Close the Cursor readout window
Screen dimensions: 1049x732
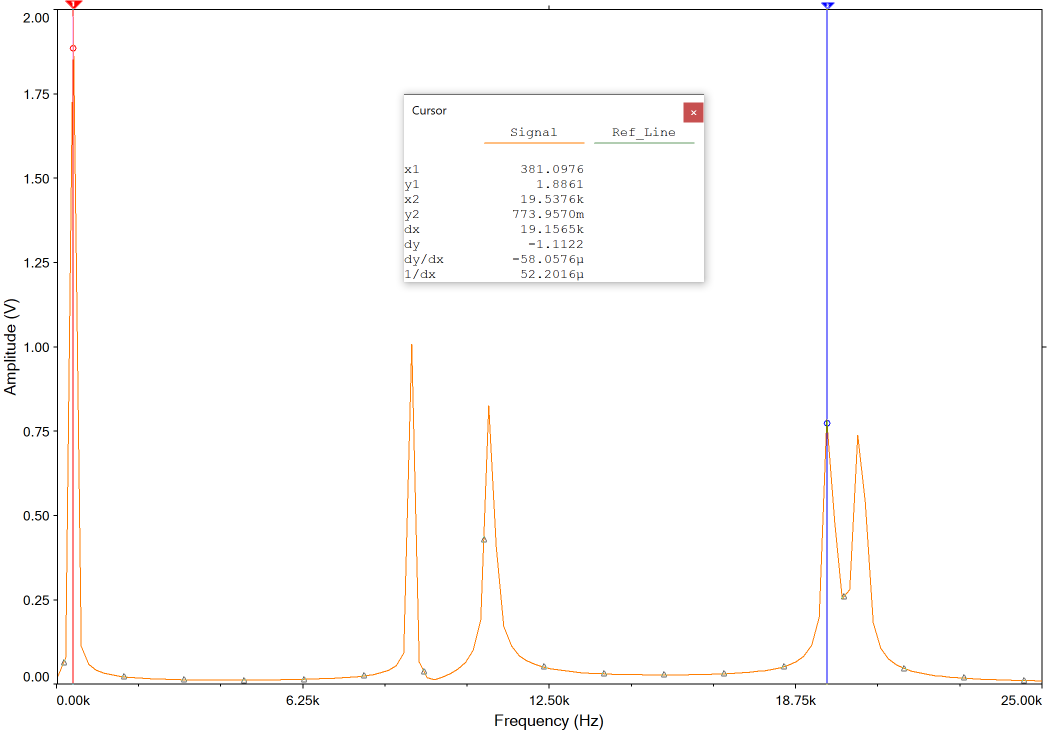point(693,112)
